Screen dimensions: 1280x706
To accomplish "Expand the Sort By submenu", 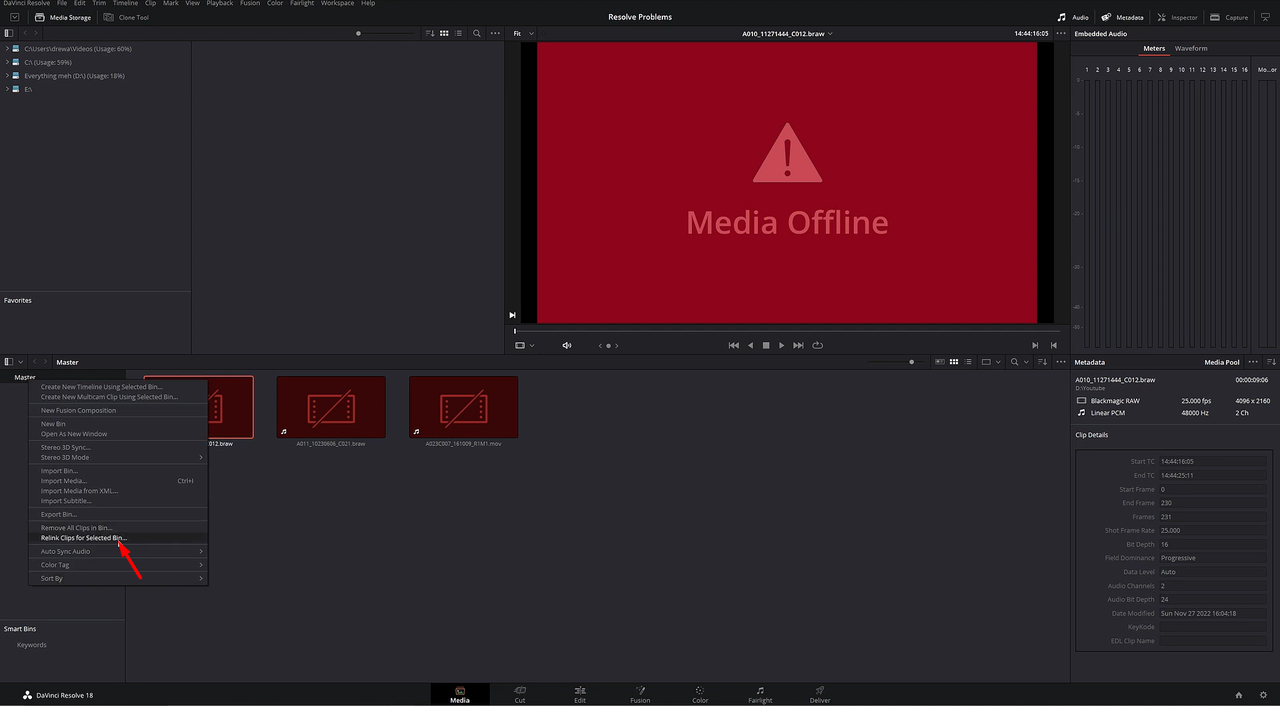I will pyautogui.click(x=117, y=578).
